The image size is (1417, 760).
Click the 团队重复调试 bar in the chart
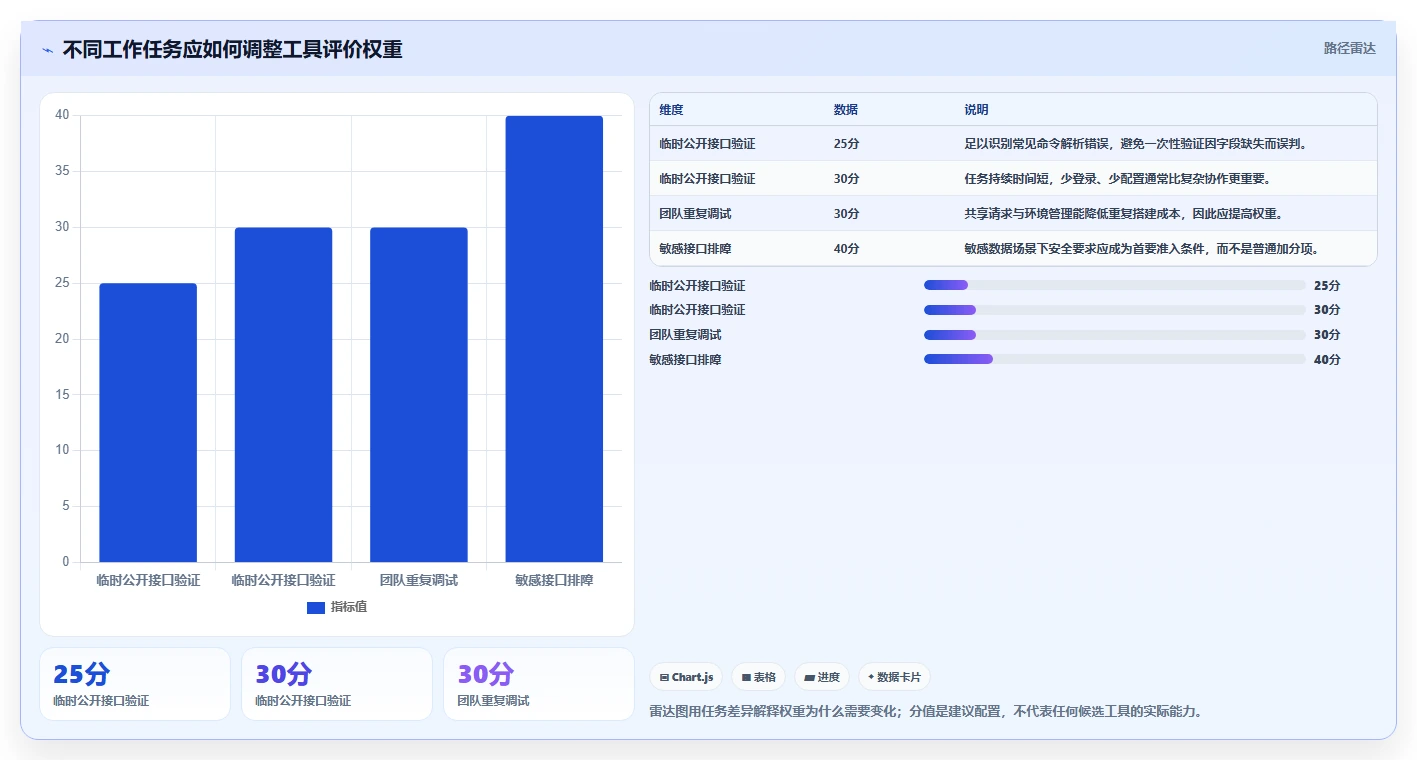pos(419,395)
